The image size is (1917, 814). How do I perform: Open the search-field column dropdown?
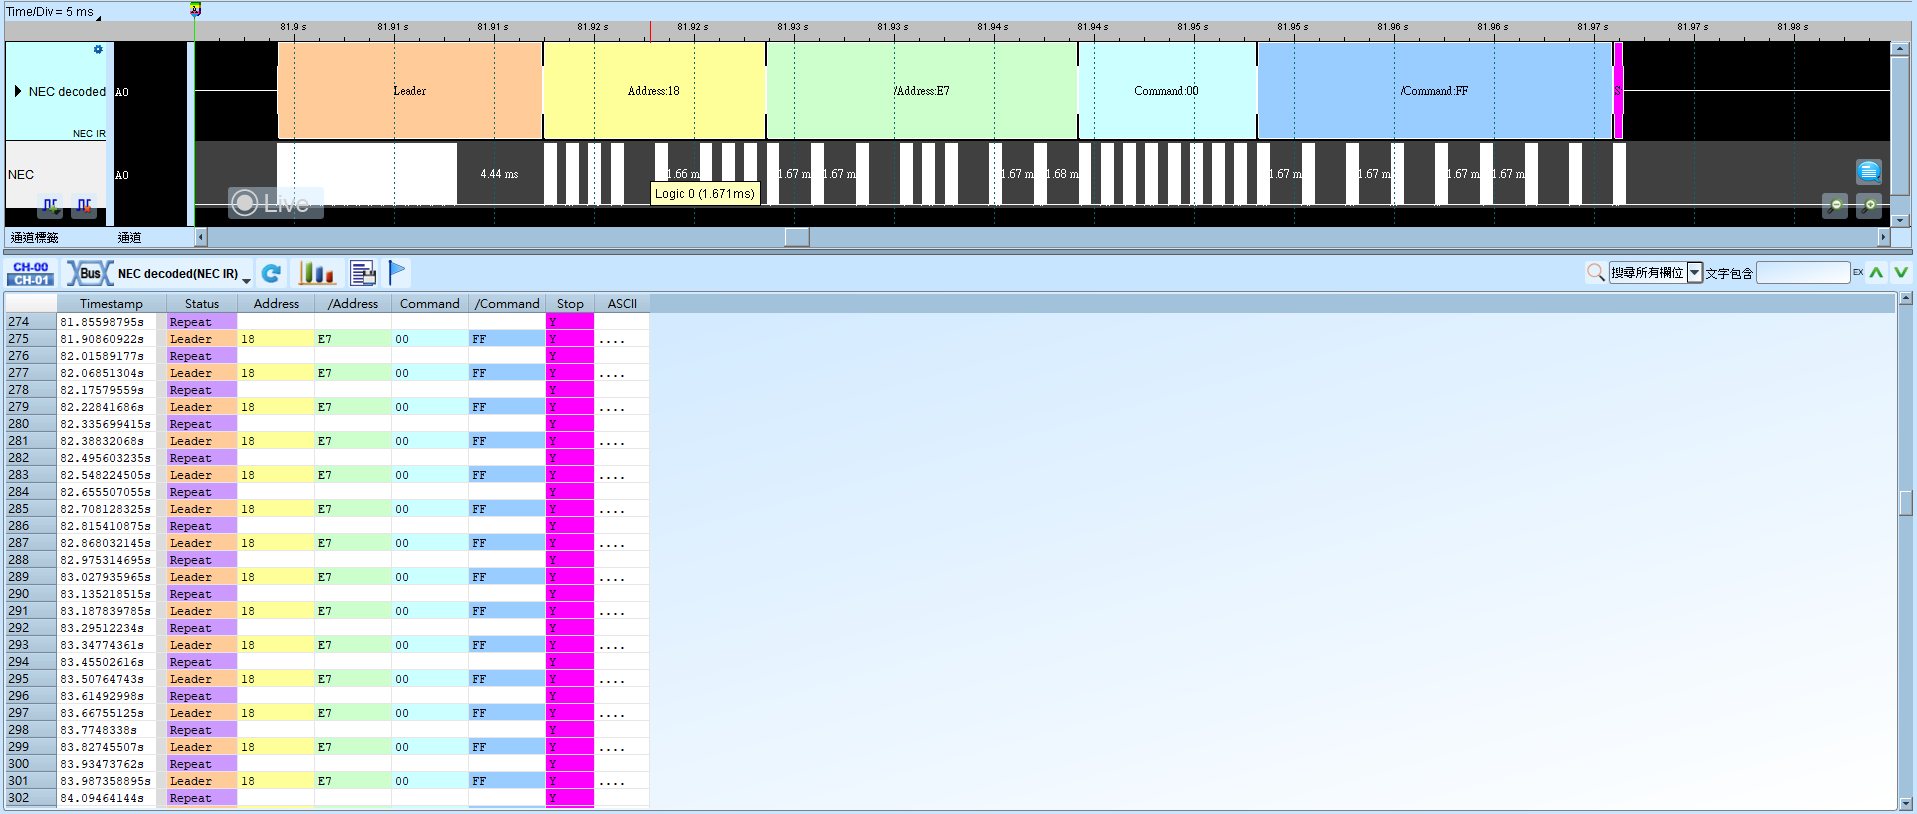[1695, 272]
